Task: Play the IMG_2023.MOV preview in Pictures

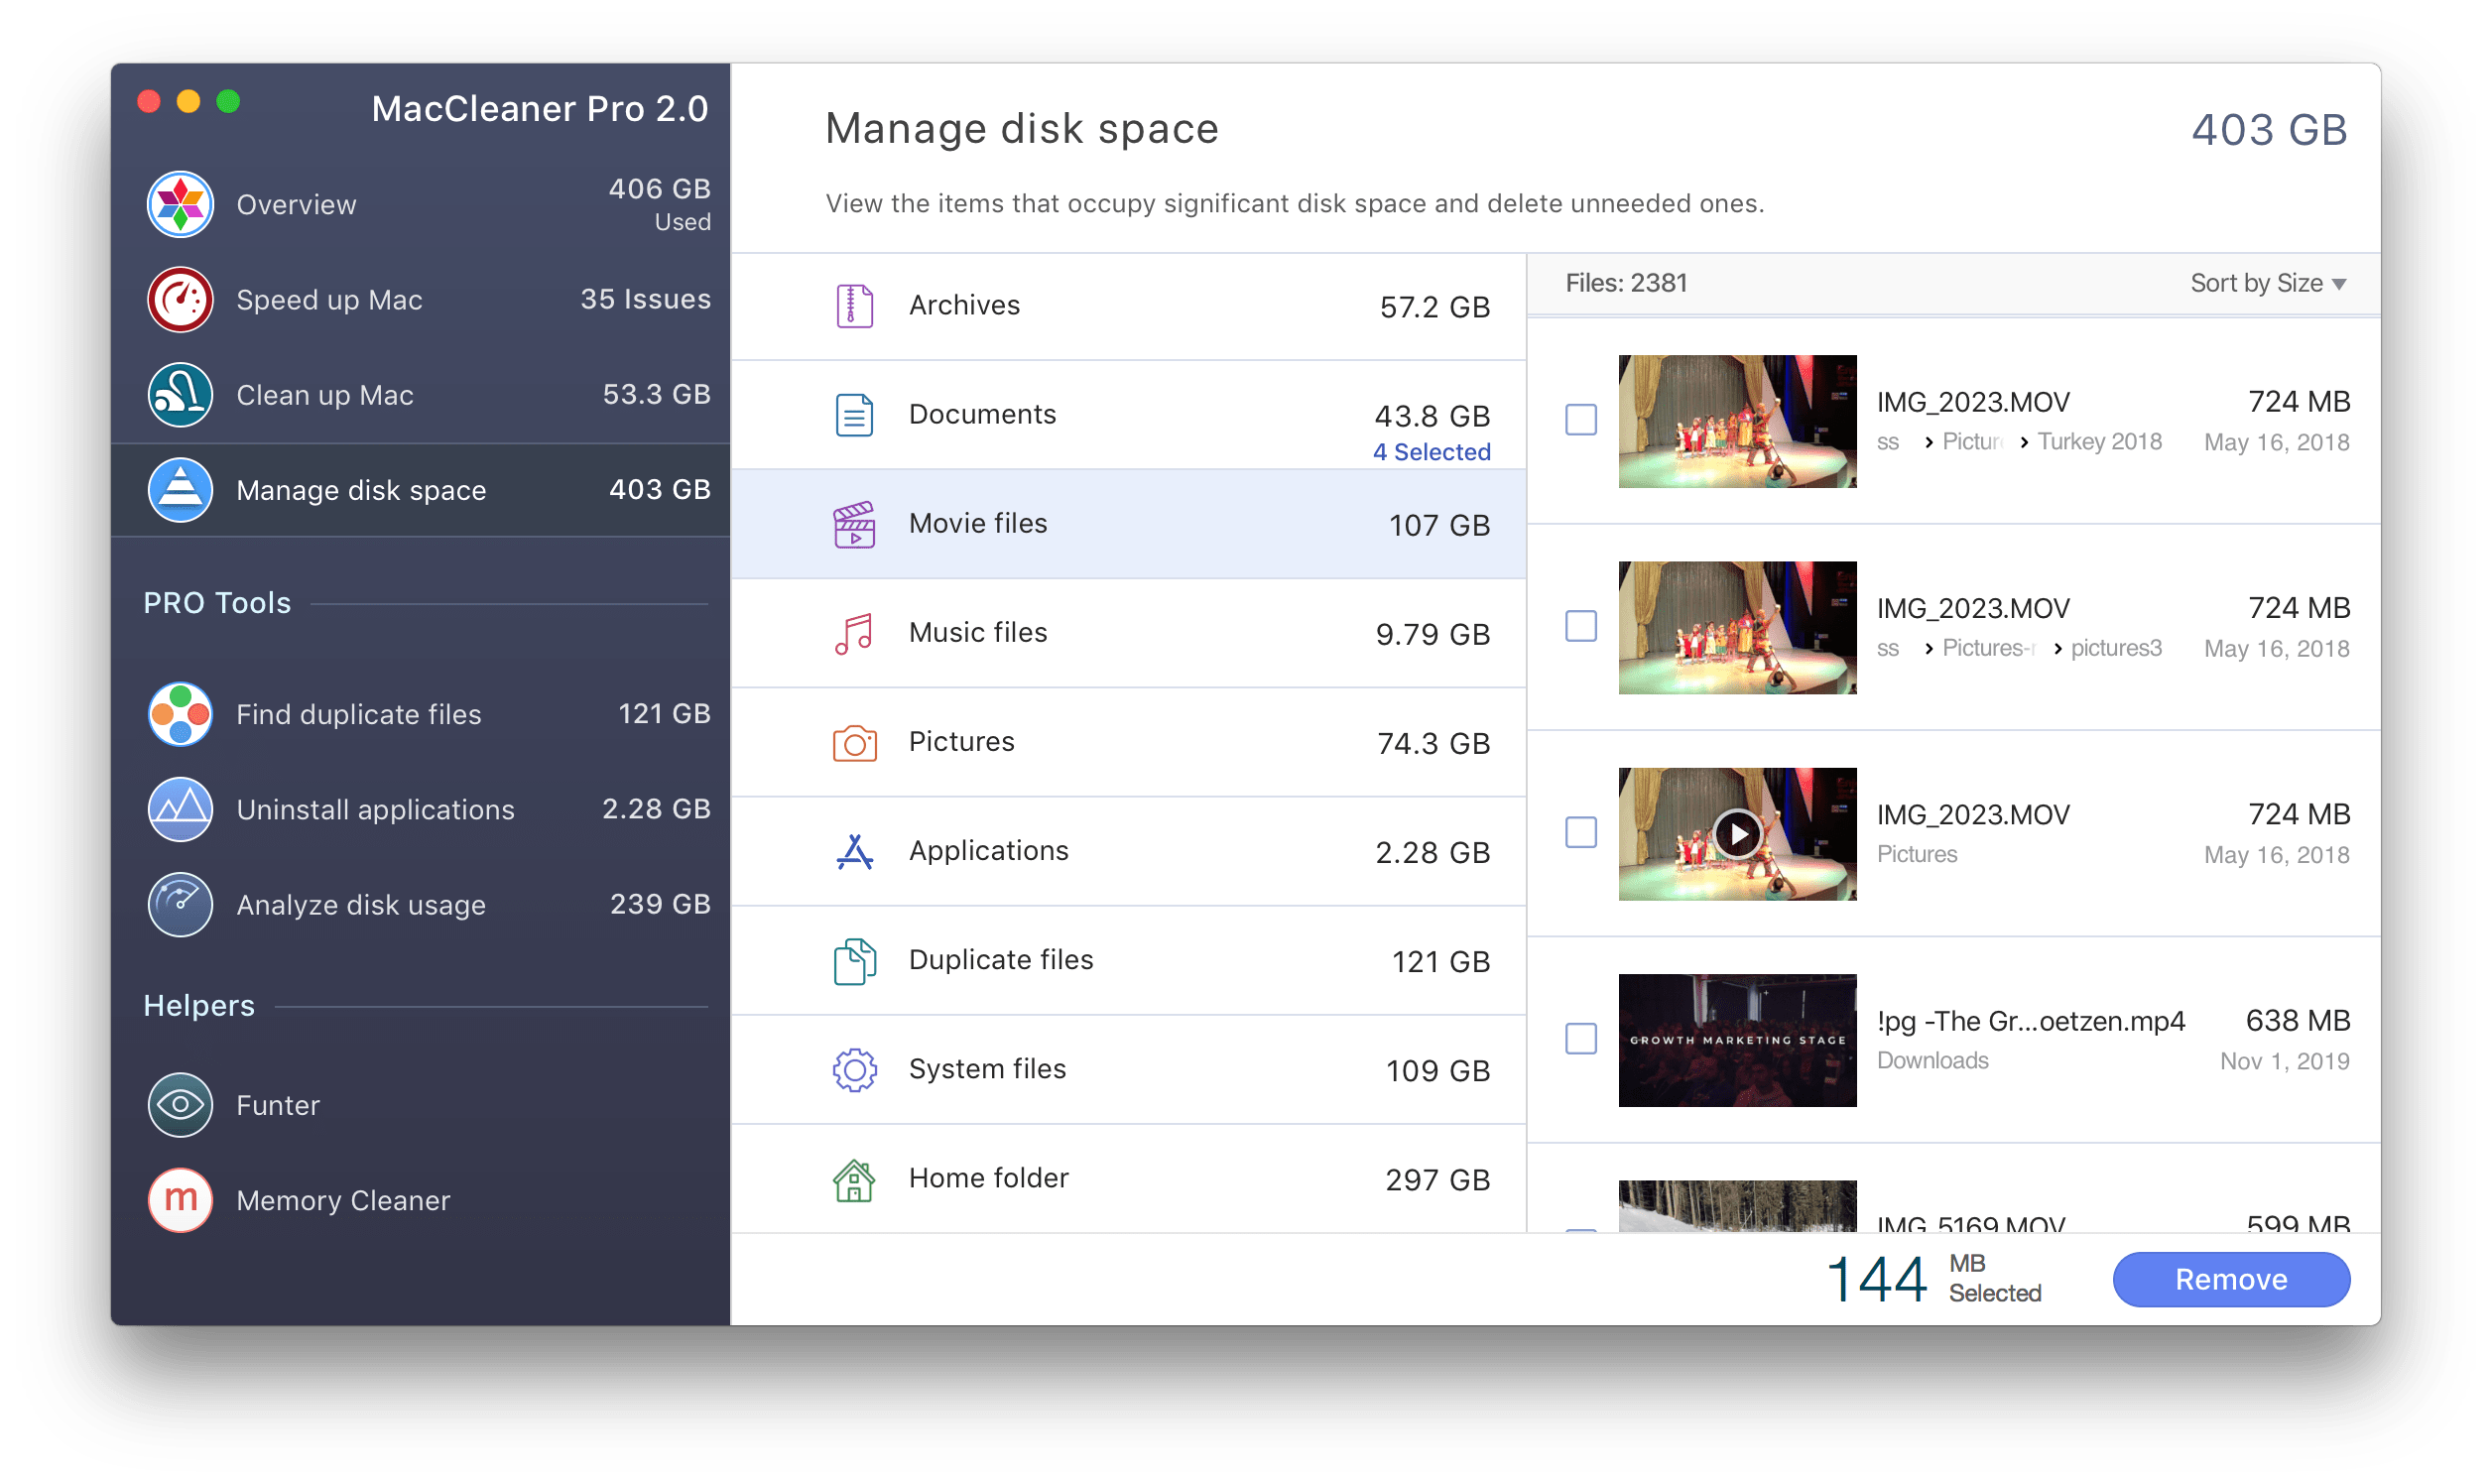Action: click(1738, 833)
